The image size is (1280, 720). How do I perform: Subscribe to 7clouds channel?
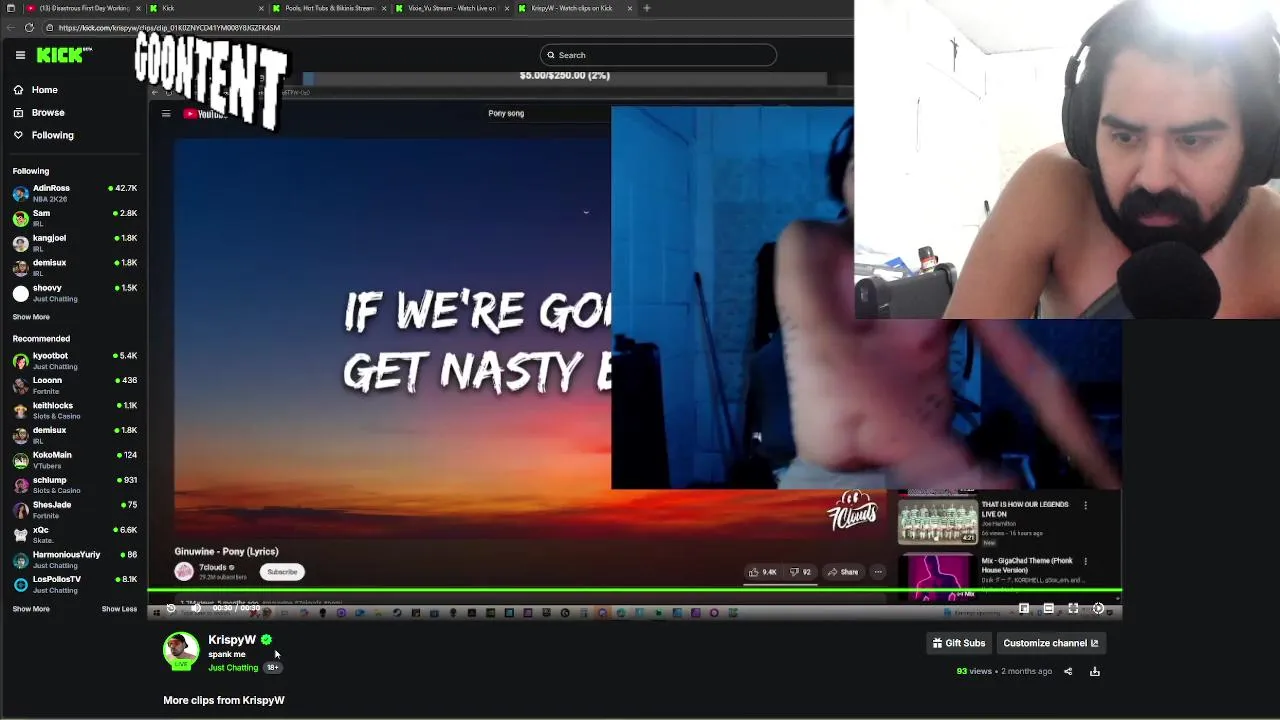[x=282, y=572]
